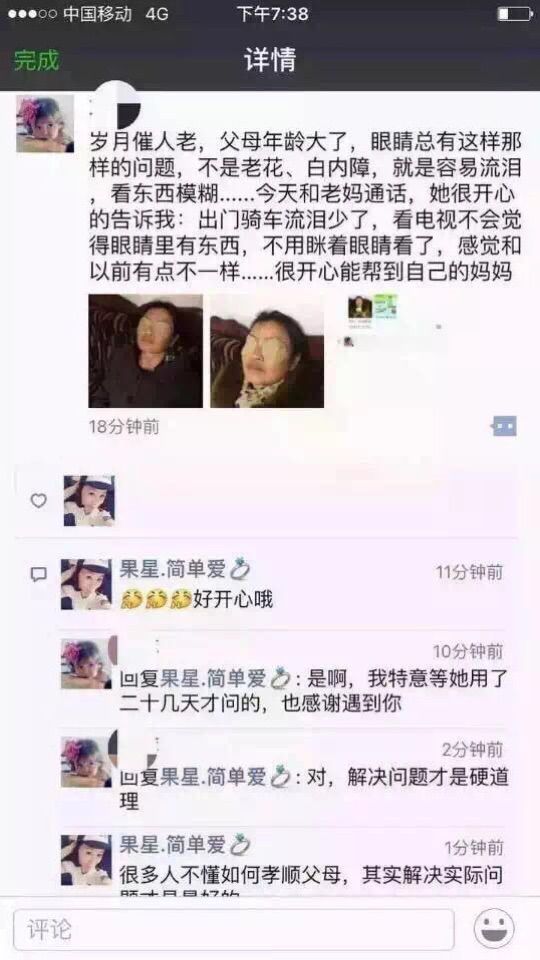
Task: Tap the heart like icon
Action: point(39,501)
